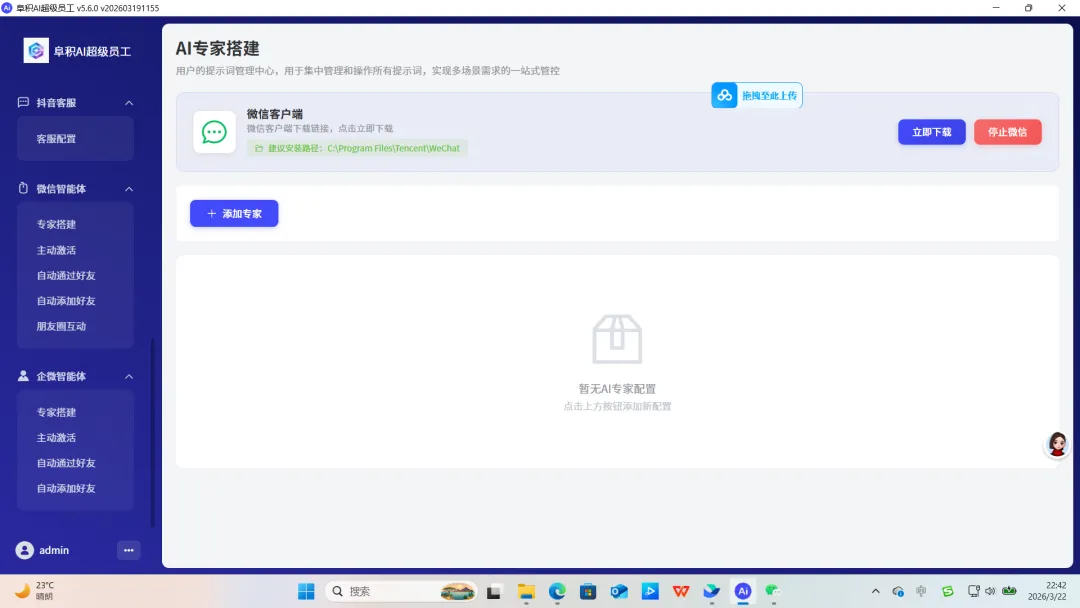Click the AI专家搭建 page heading

pos(218,48)
